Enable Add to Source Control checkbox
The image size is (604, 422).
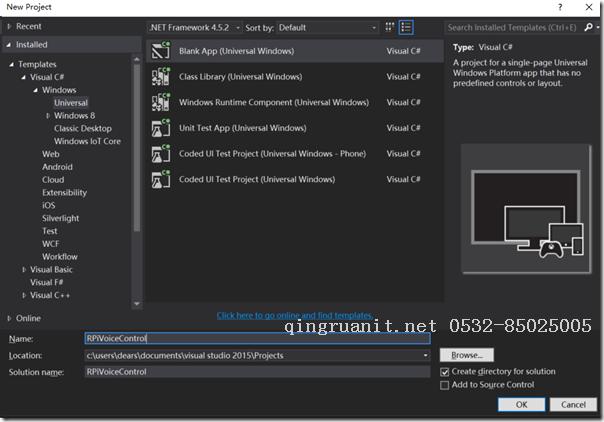tap(445, 385)
